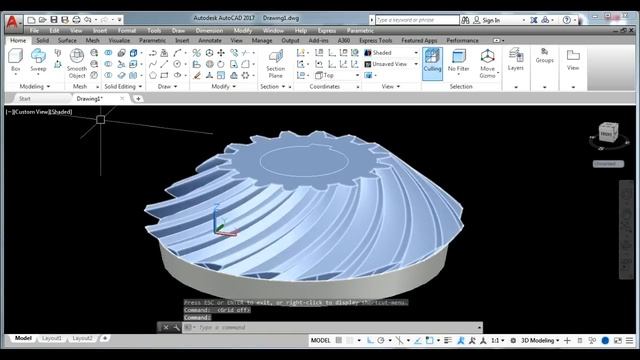Select the Polygon tool in Draw panel
Viewport: 640px width, 360px height.
tap(153, 75)
